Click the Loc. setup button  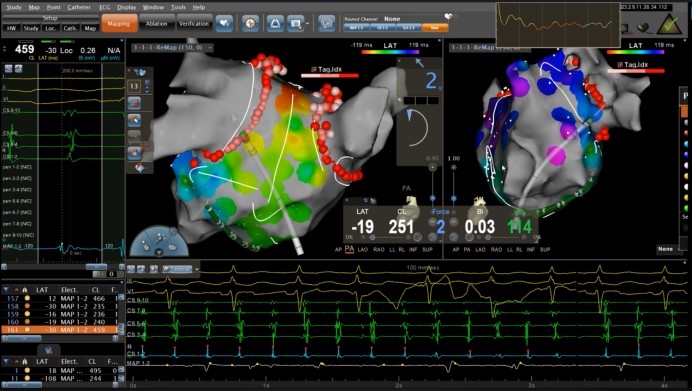pyautogui.click(x=50, y=28)
